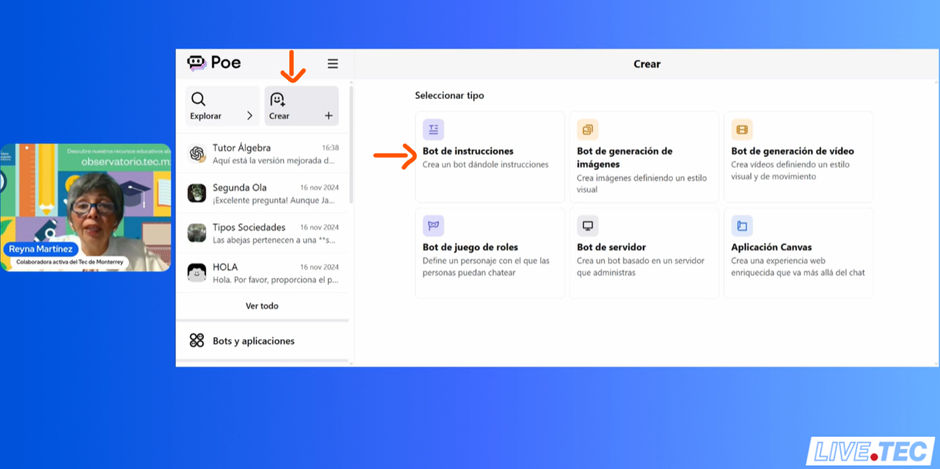The height and width of the screenshot is (469, 940).
Task: Select the Bot de generación de video icon
Action: [x=741, y=129]
